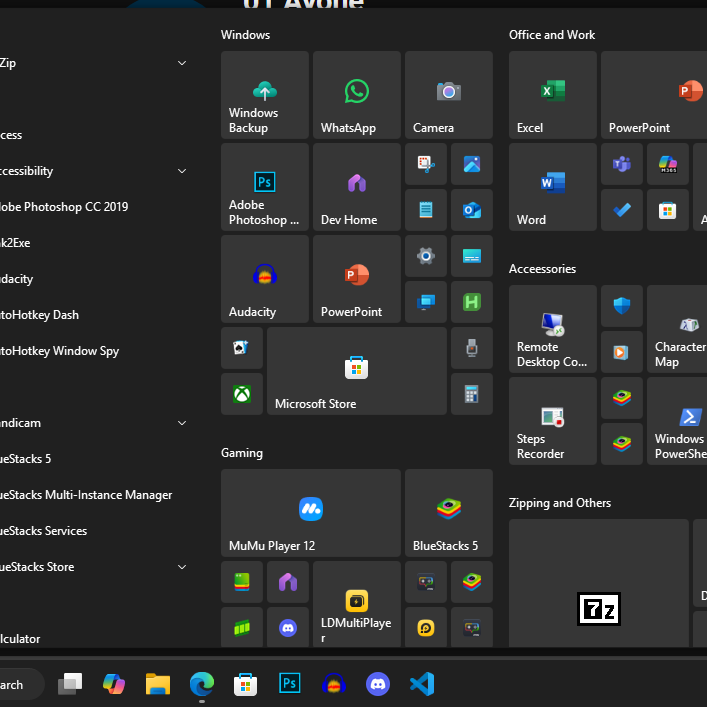
Task: Expand the BlueStacks Store folder chevron
Action: (182, 567)
